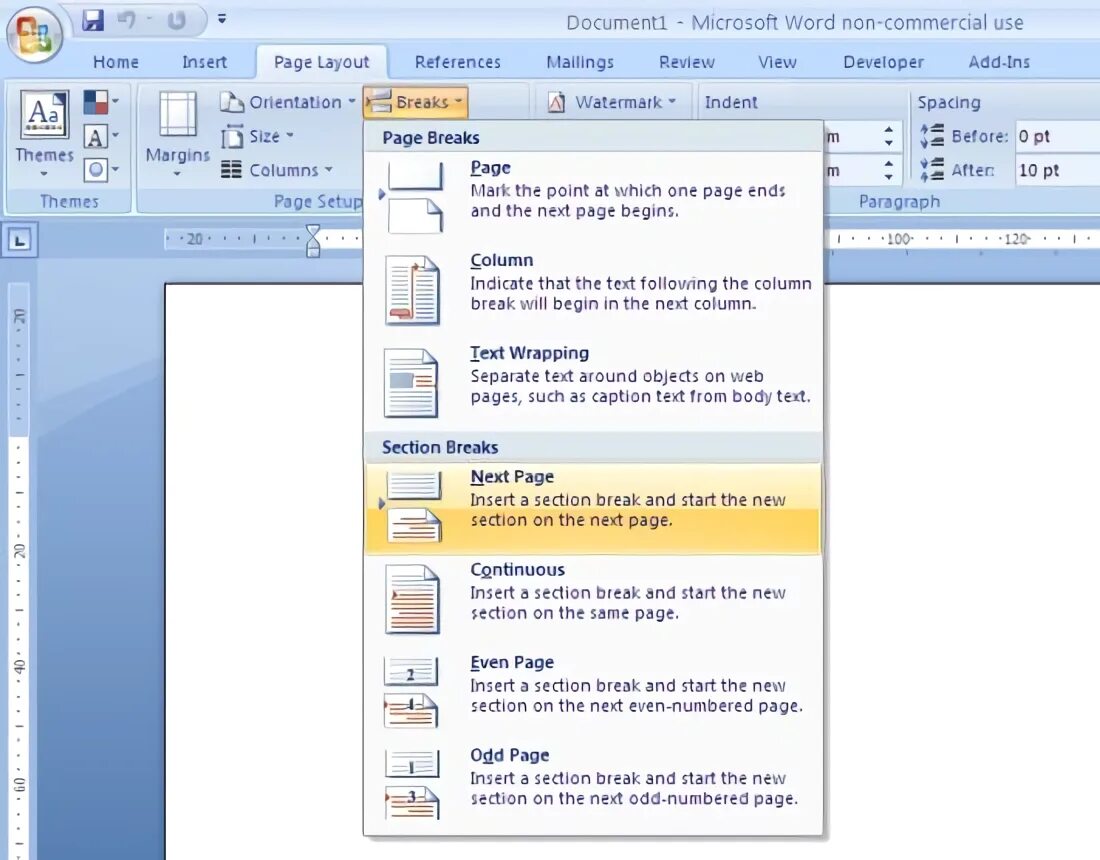Open the Watermark dropdown
The image size is (1100, 860).
pyautogui.click(x=612, y=102)
